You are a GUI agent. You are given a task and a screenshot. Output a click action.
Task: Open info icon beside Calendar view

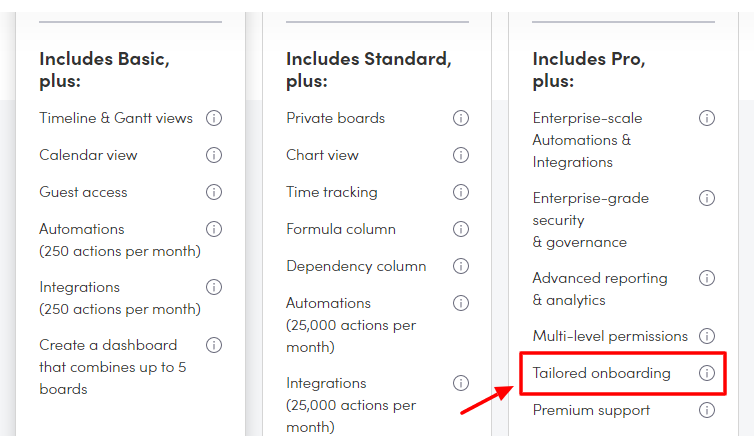pyautogui.click(x=213, y=155)
